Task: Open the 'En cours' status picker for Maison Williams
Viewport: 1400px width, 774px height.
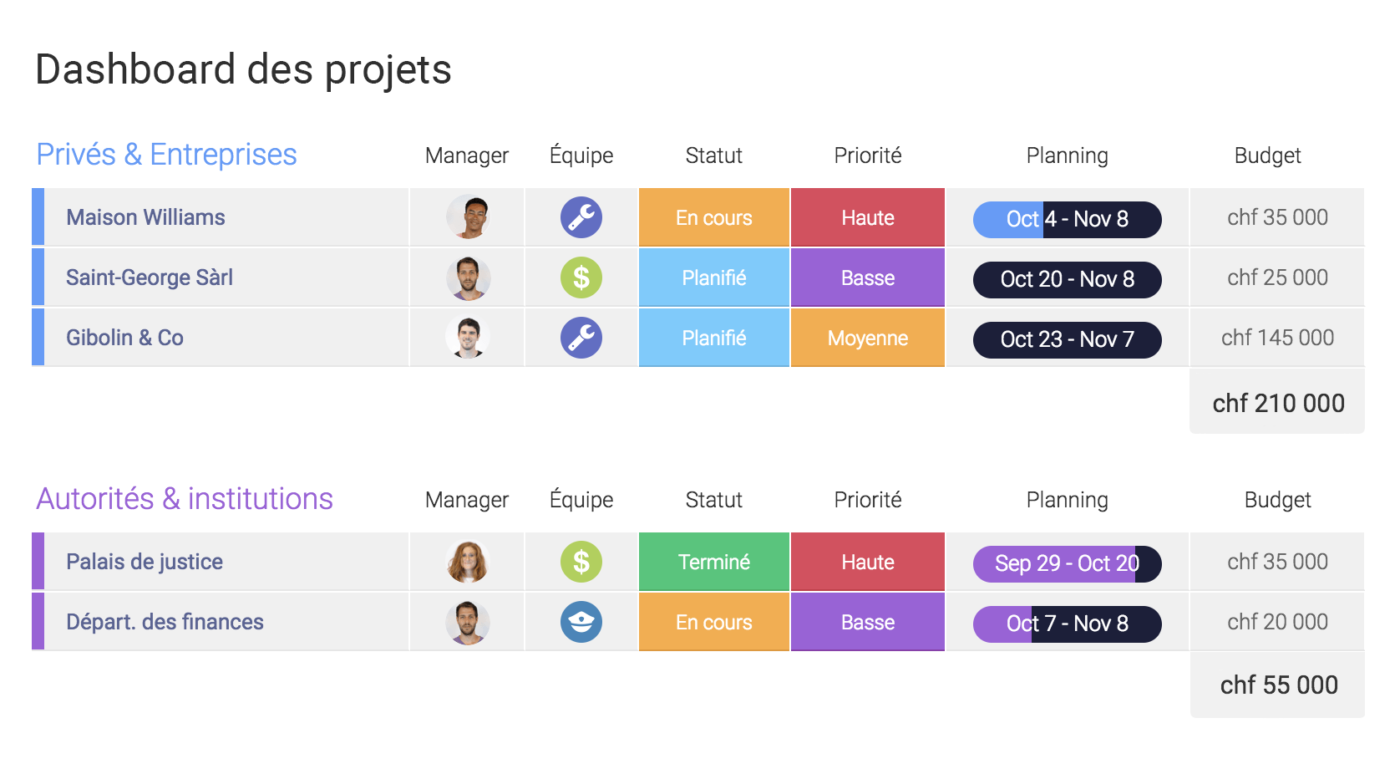Action: pos(714,217)
